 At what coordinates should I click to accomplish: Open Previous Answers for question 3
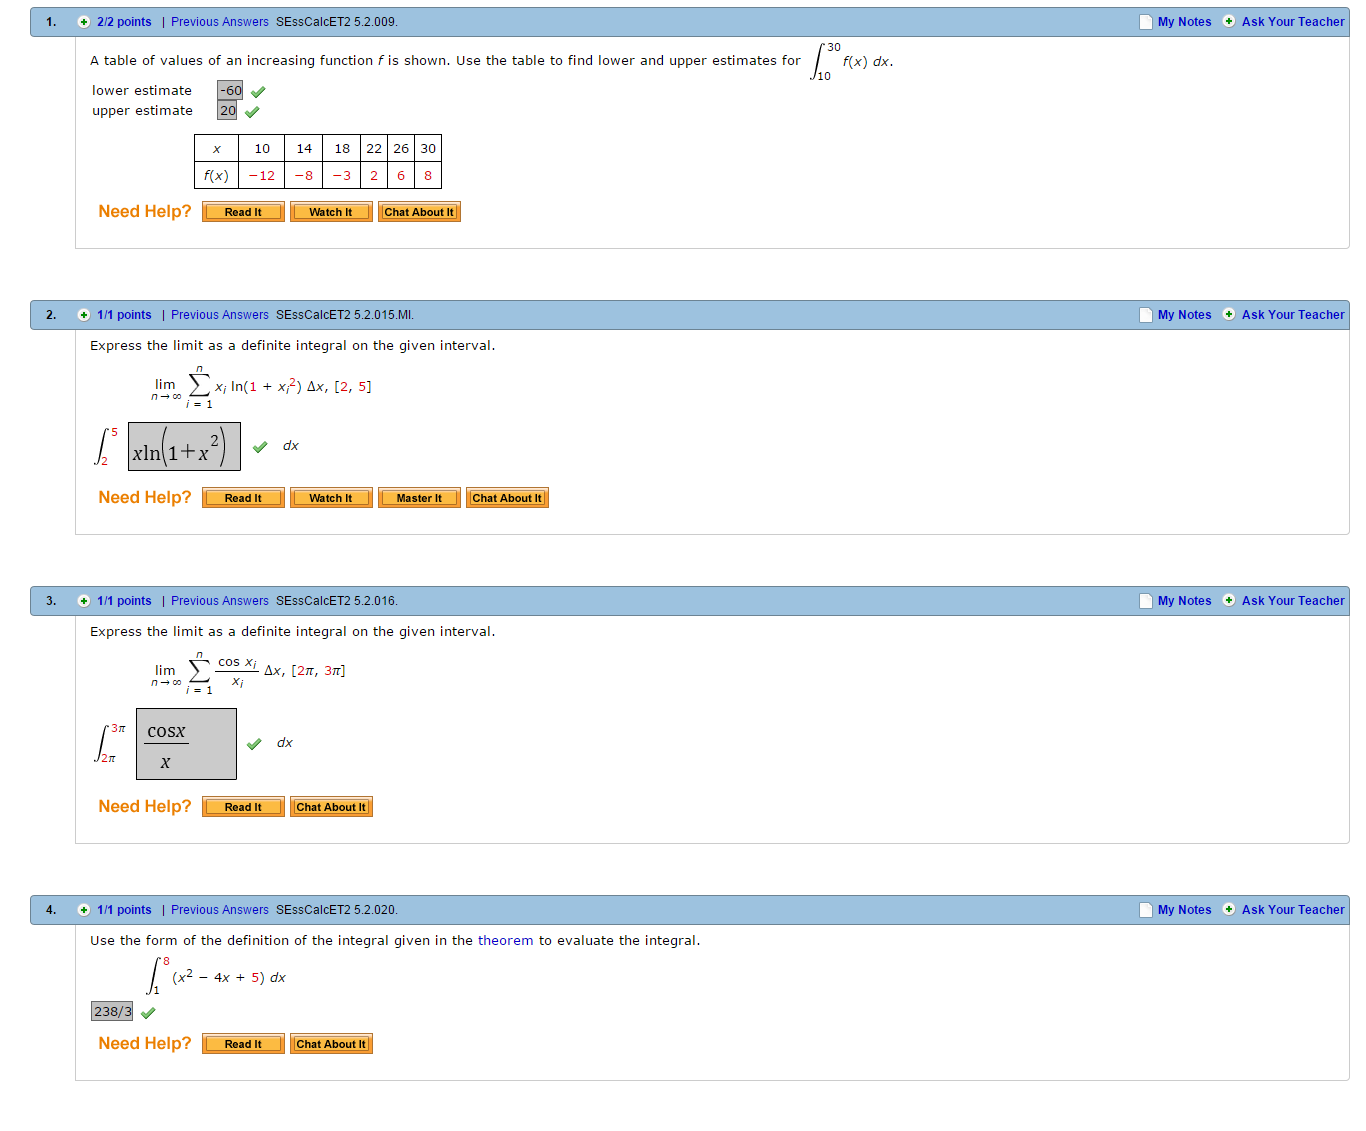219,601
